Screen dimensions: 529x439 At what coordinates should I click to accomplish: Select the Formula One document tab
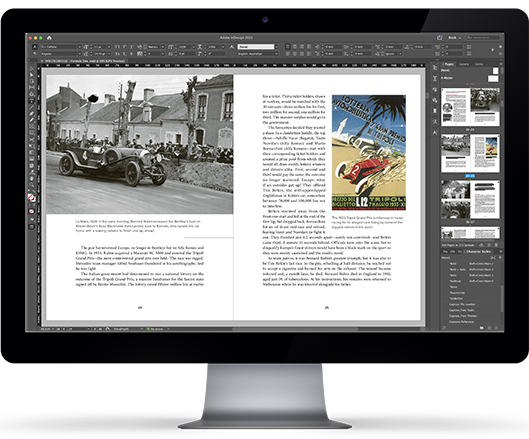pos(82,61)
